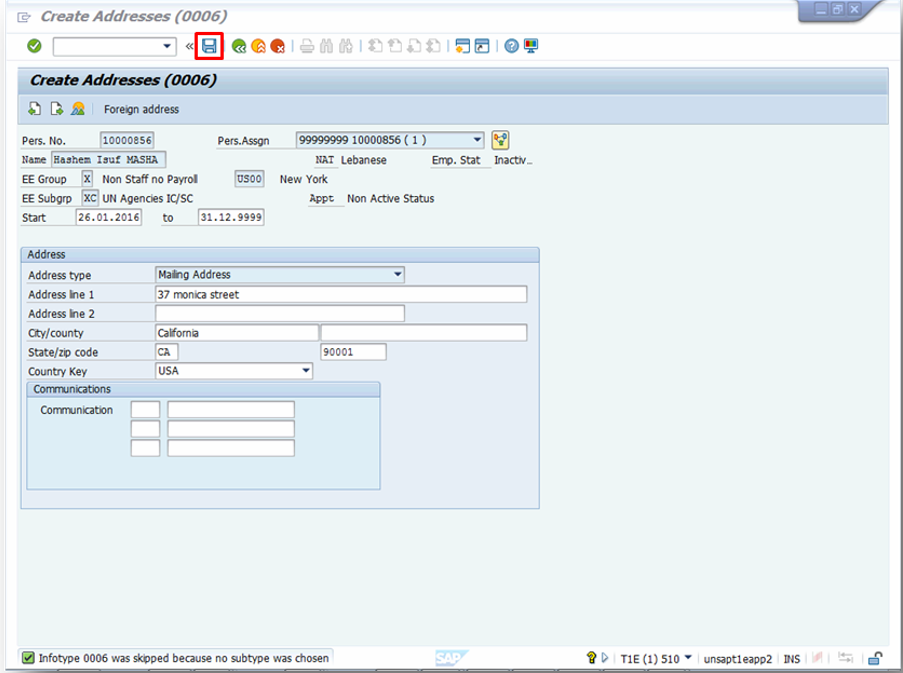Click the personnel assignment details icon
This screenshot has width=903, height=673.
(x=500, y=140)
